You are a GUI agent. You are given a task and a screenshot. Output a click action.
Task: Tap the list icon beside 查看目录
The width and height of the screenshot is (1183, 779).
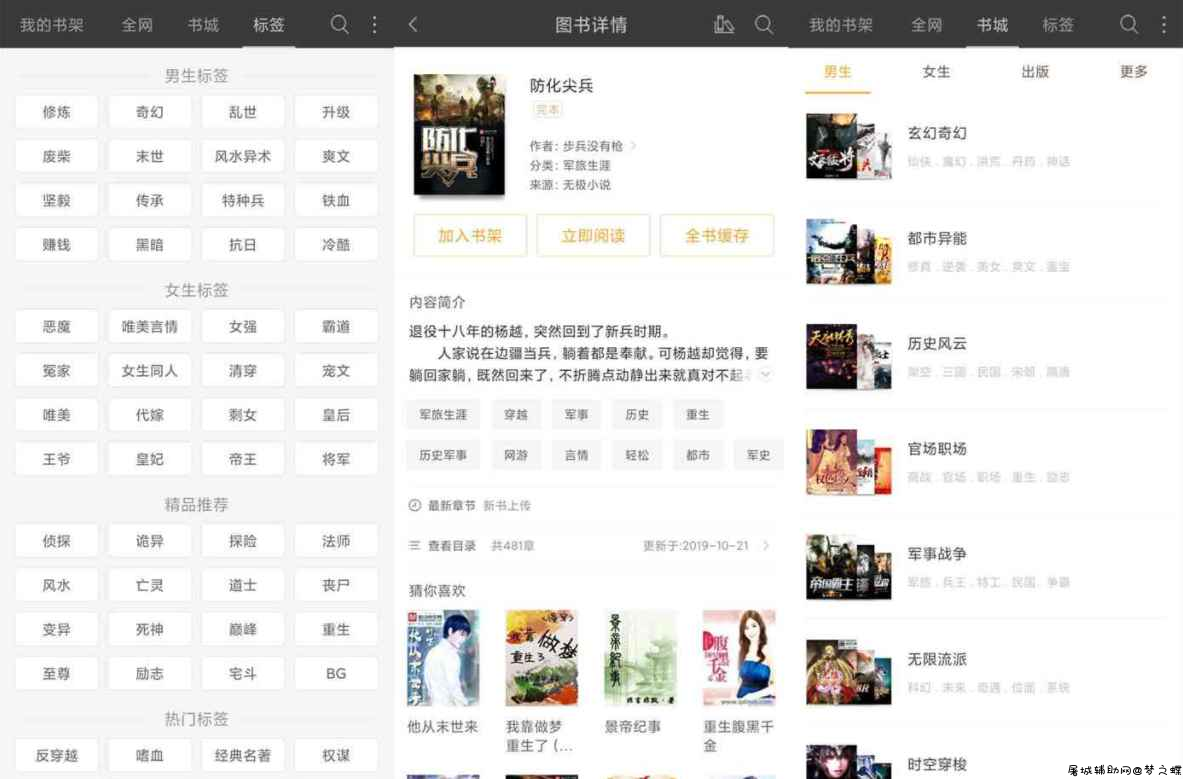coord(414,545)
